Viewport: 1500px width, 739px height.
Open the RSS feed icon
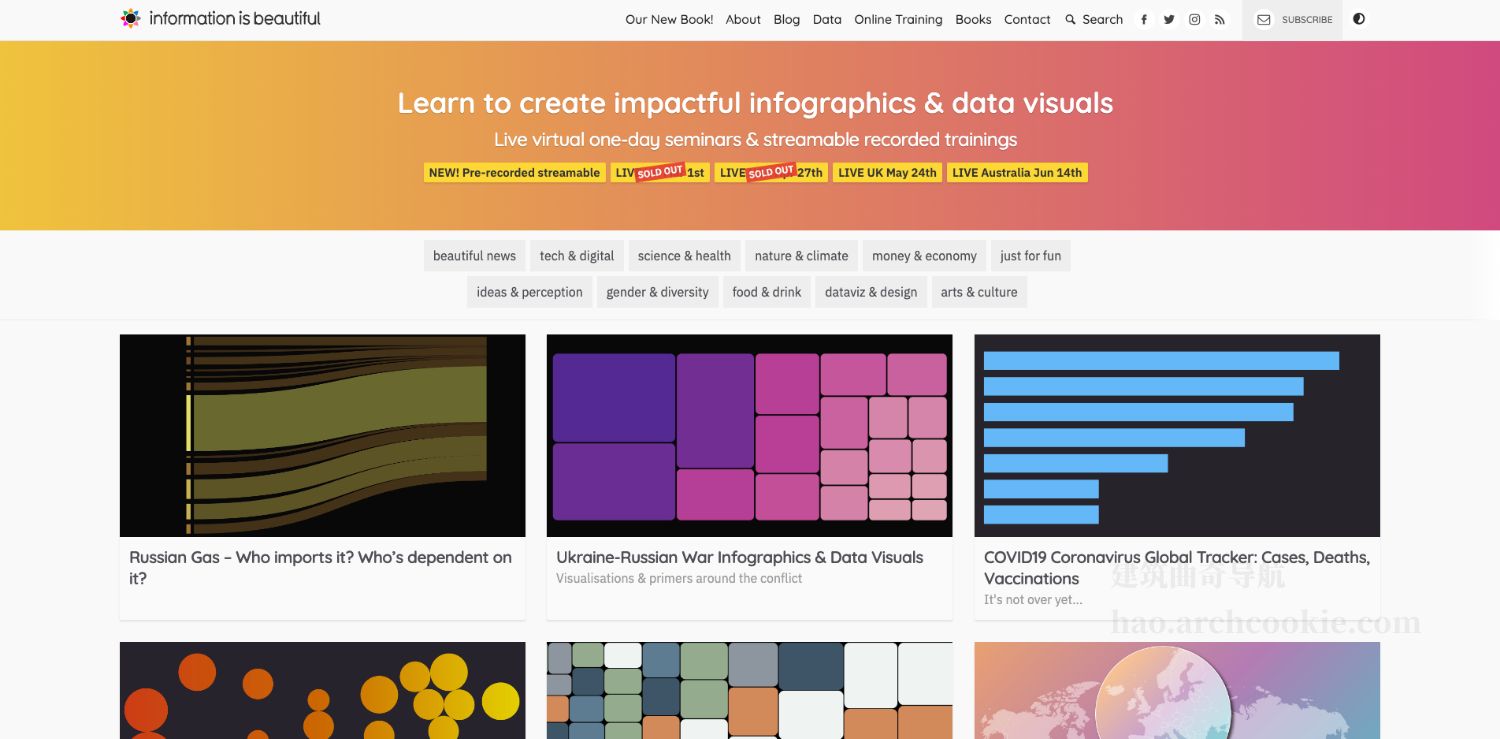(1220, 20)
